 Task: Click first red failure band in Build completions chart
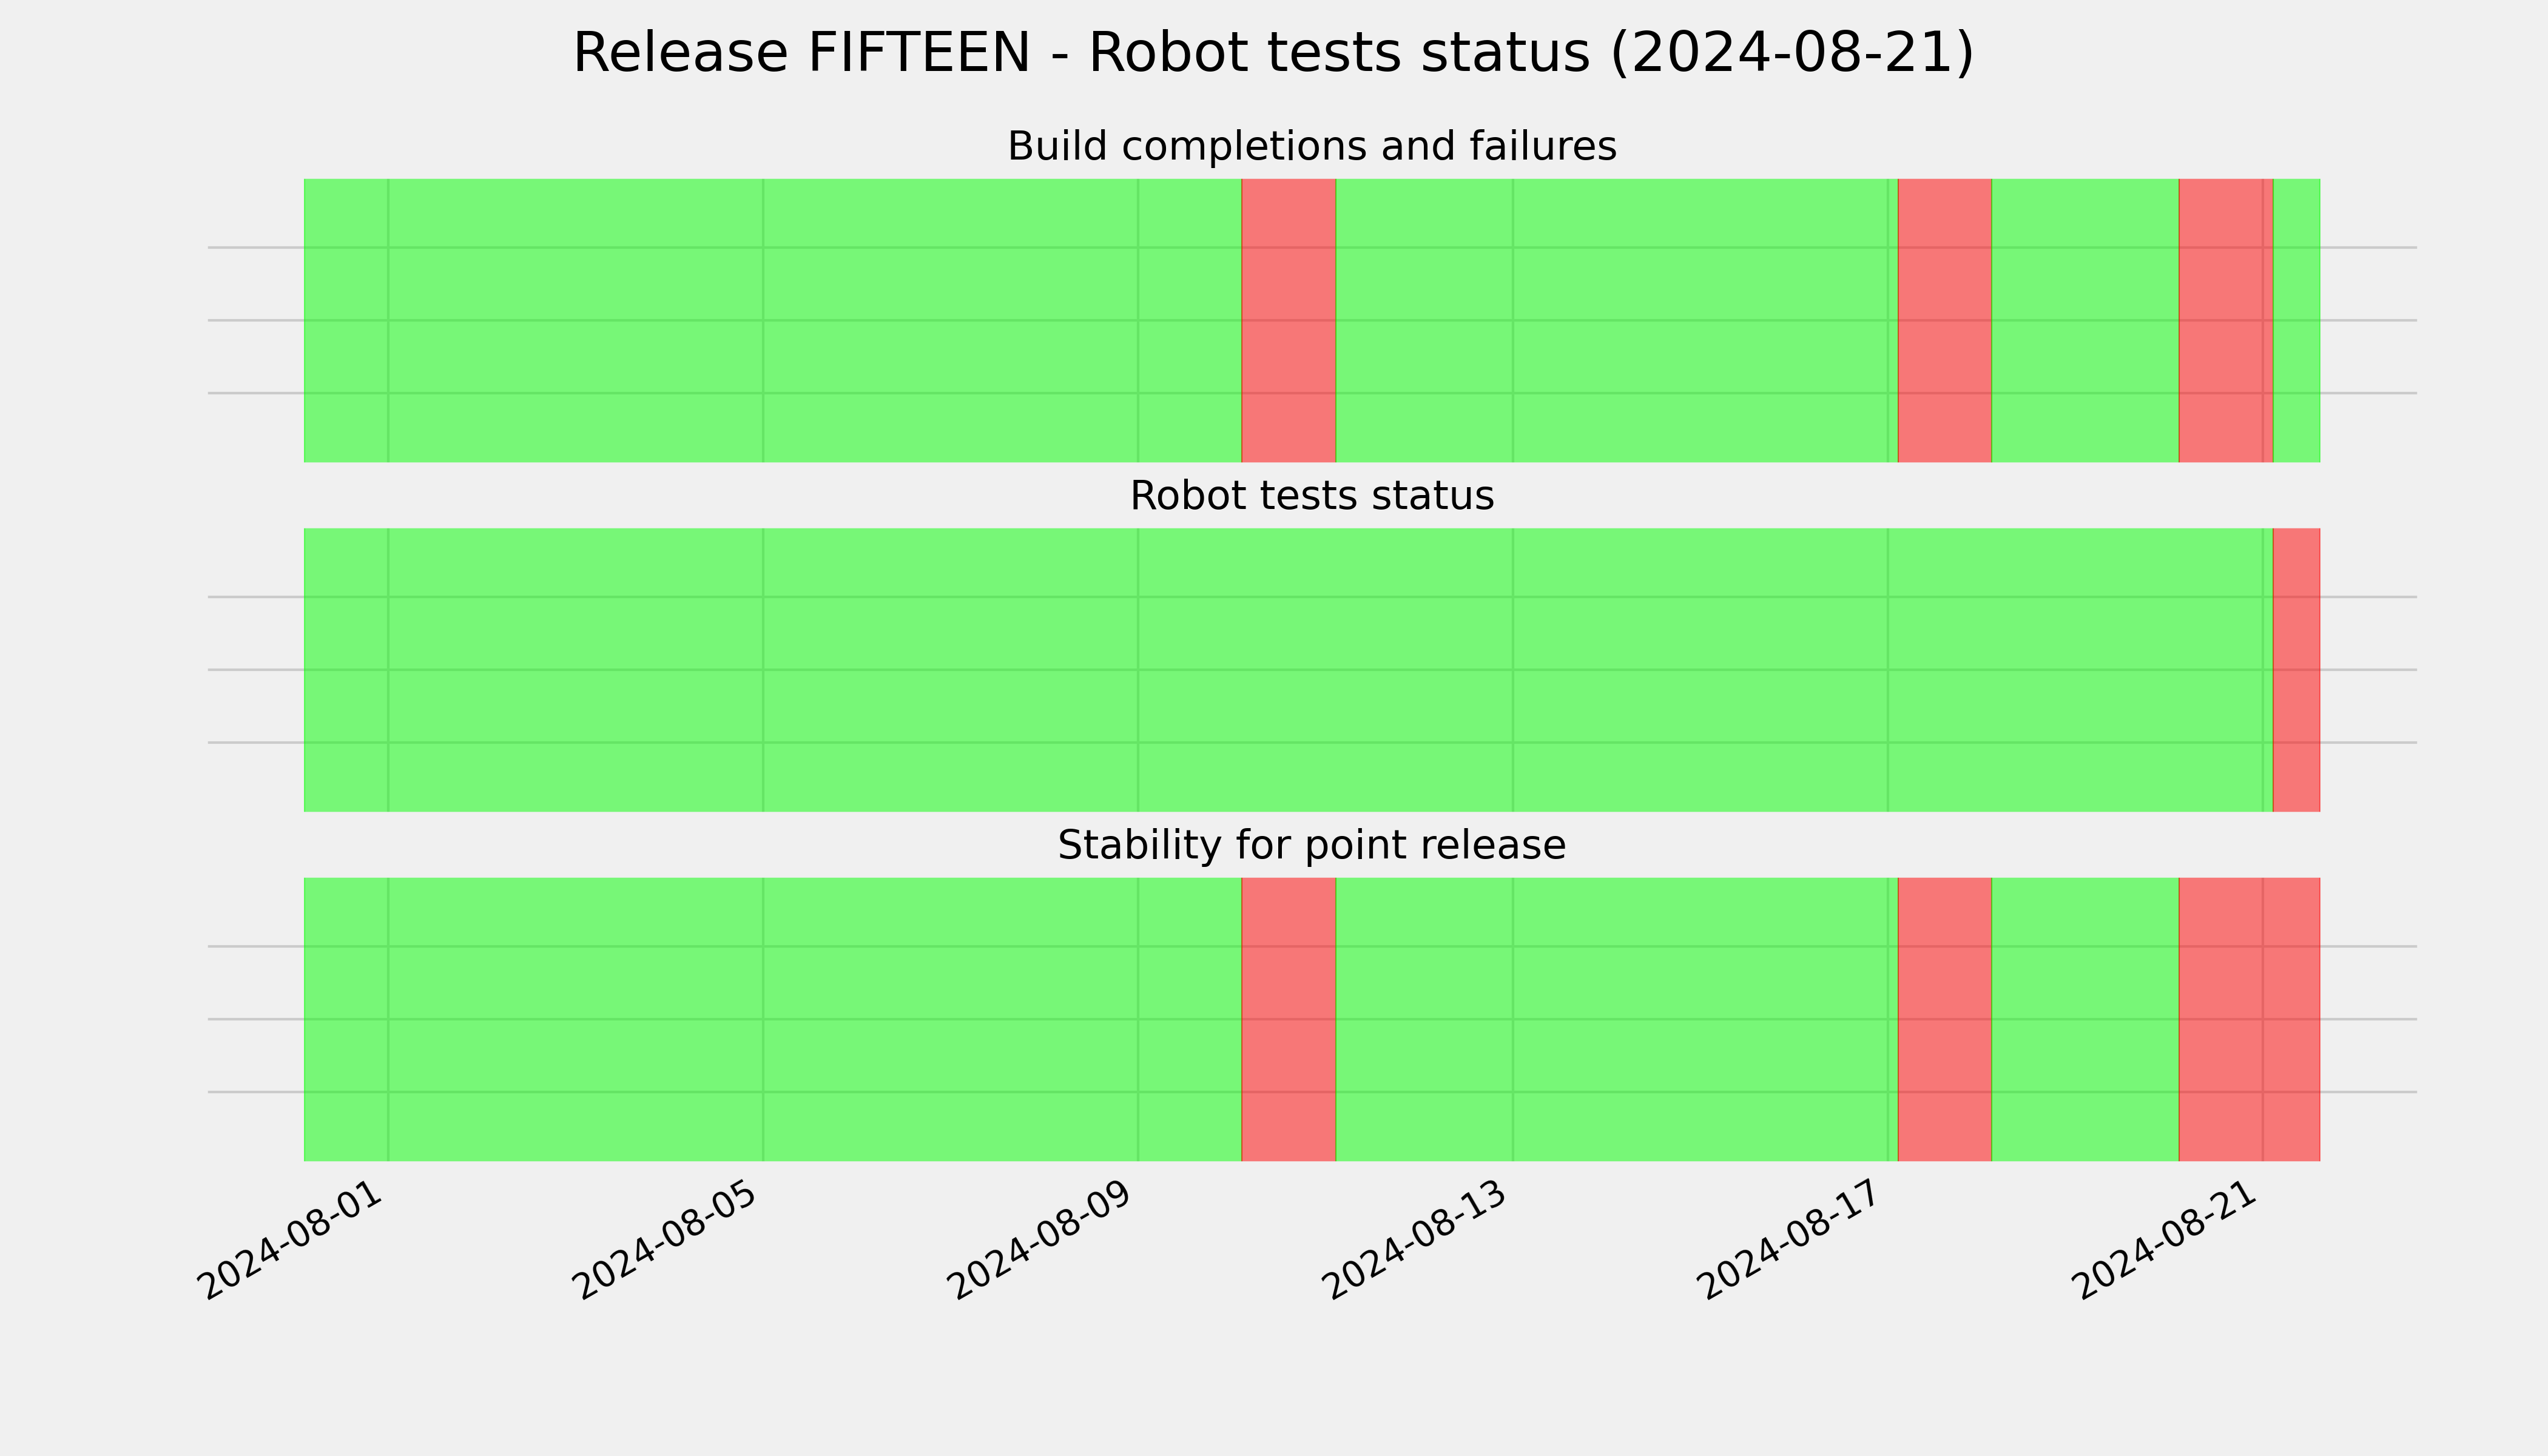click(1288, 320)
